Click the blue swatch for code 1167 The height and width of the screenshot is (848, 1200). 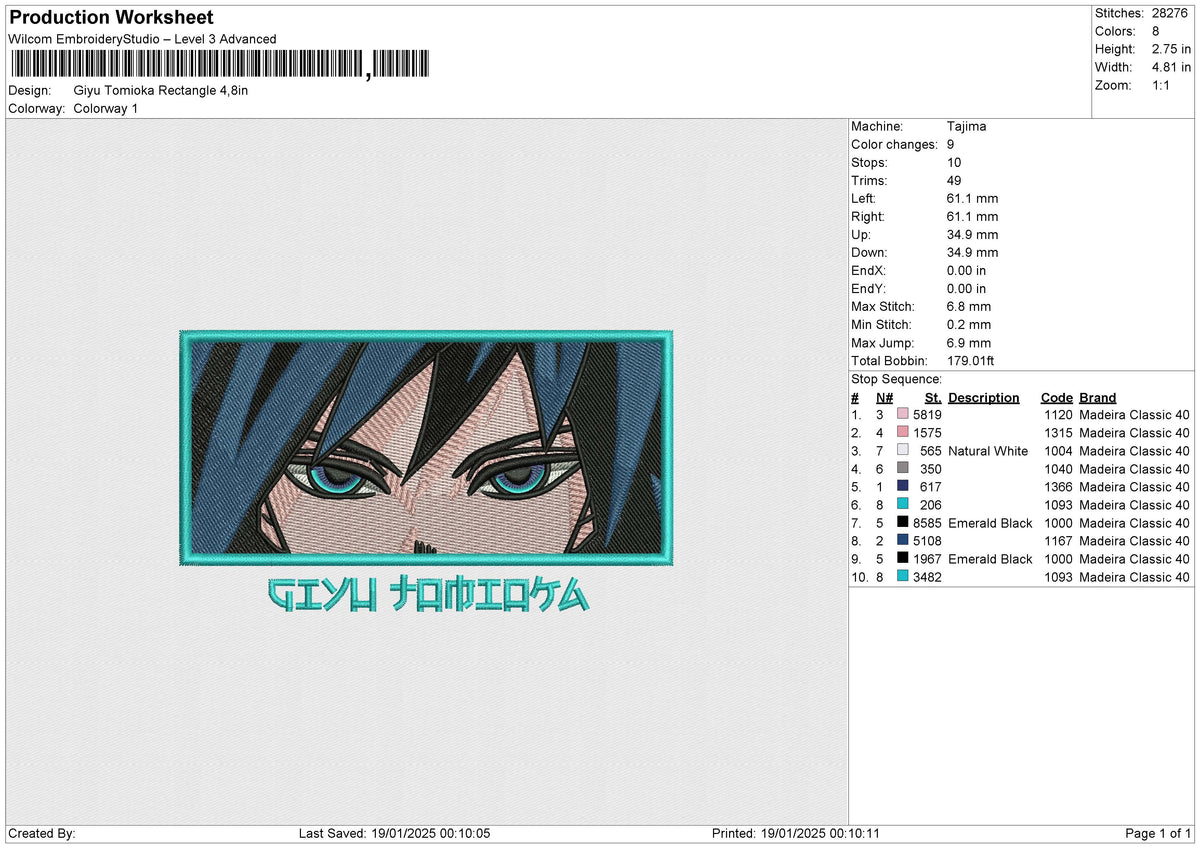(x=903, y=541)
